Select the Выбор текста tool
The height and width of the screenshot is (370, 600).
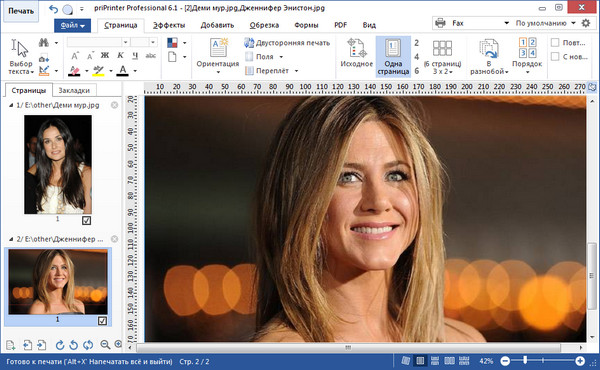click(20, 57)
